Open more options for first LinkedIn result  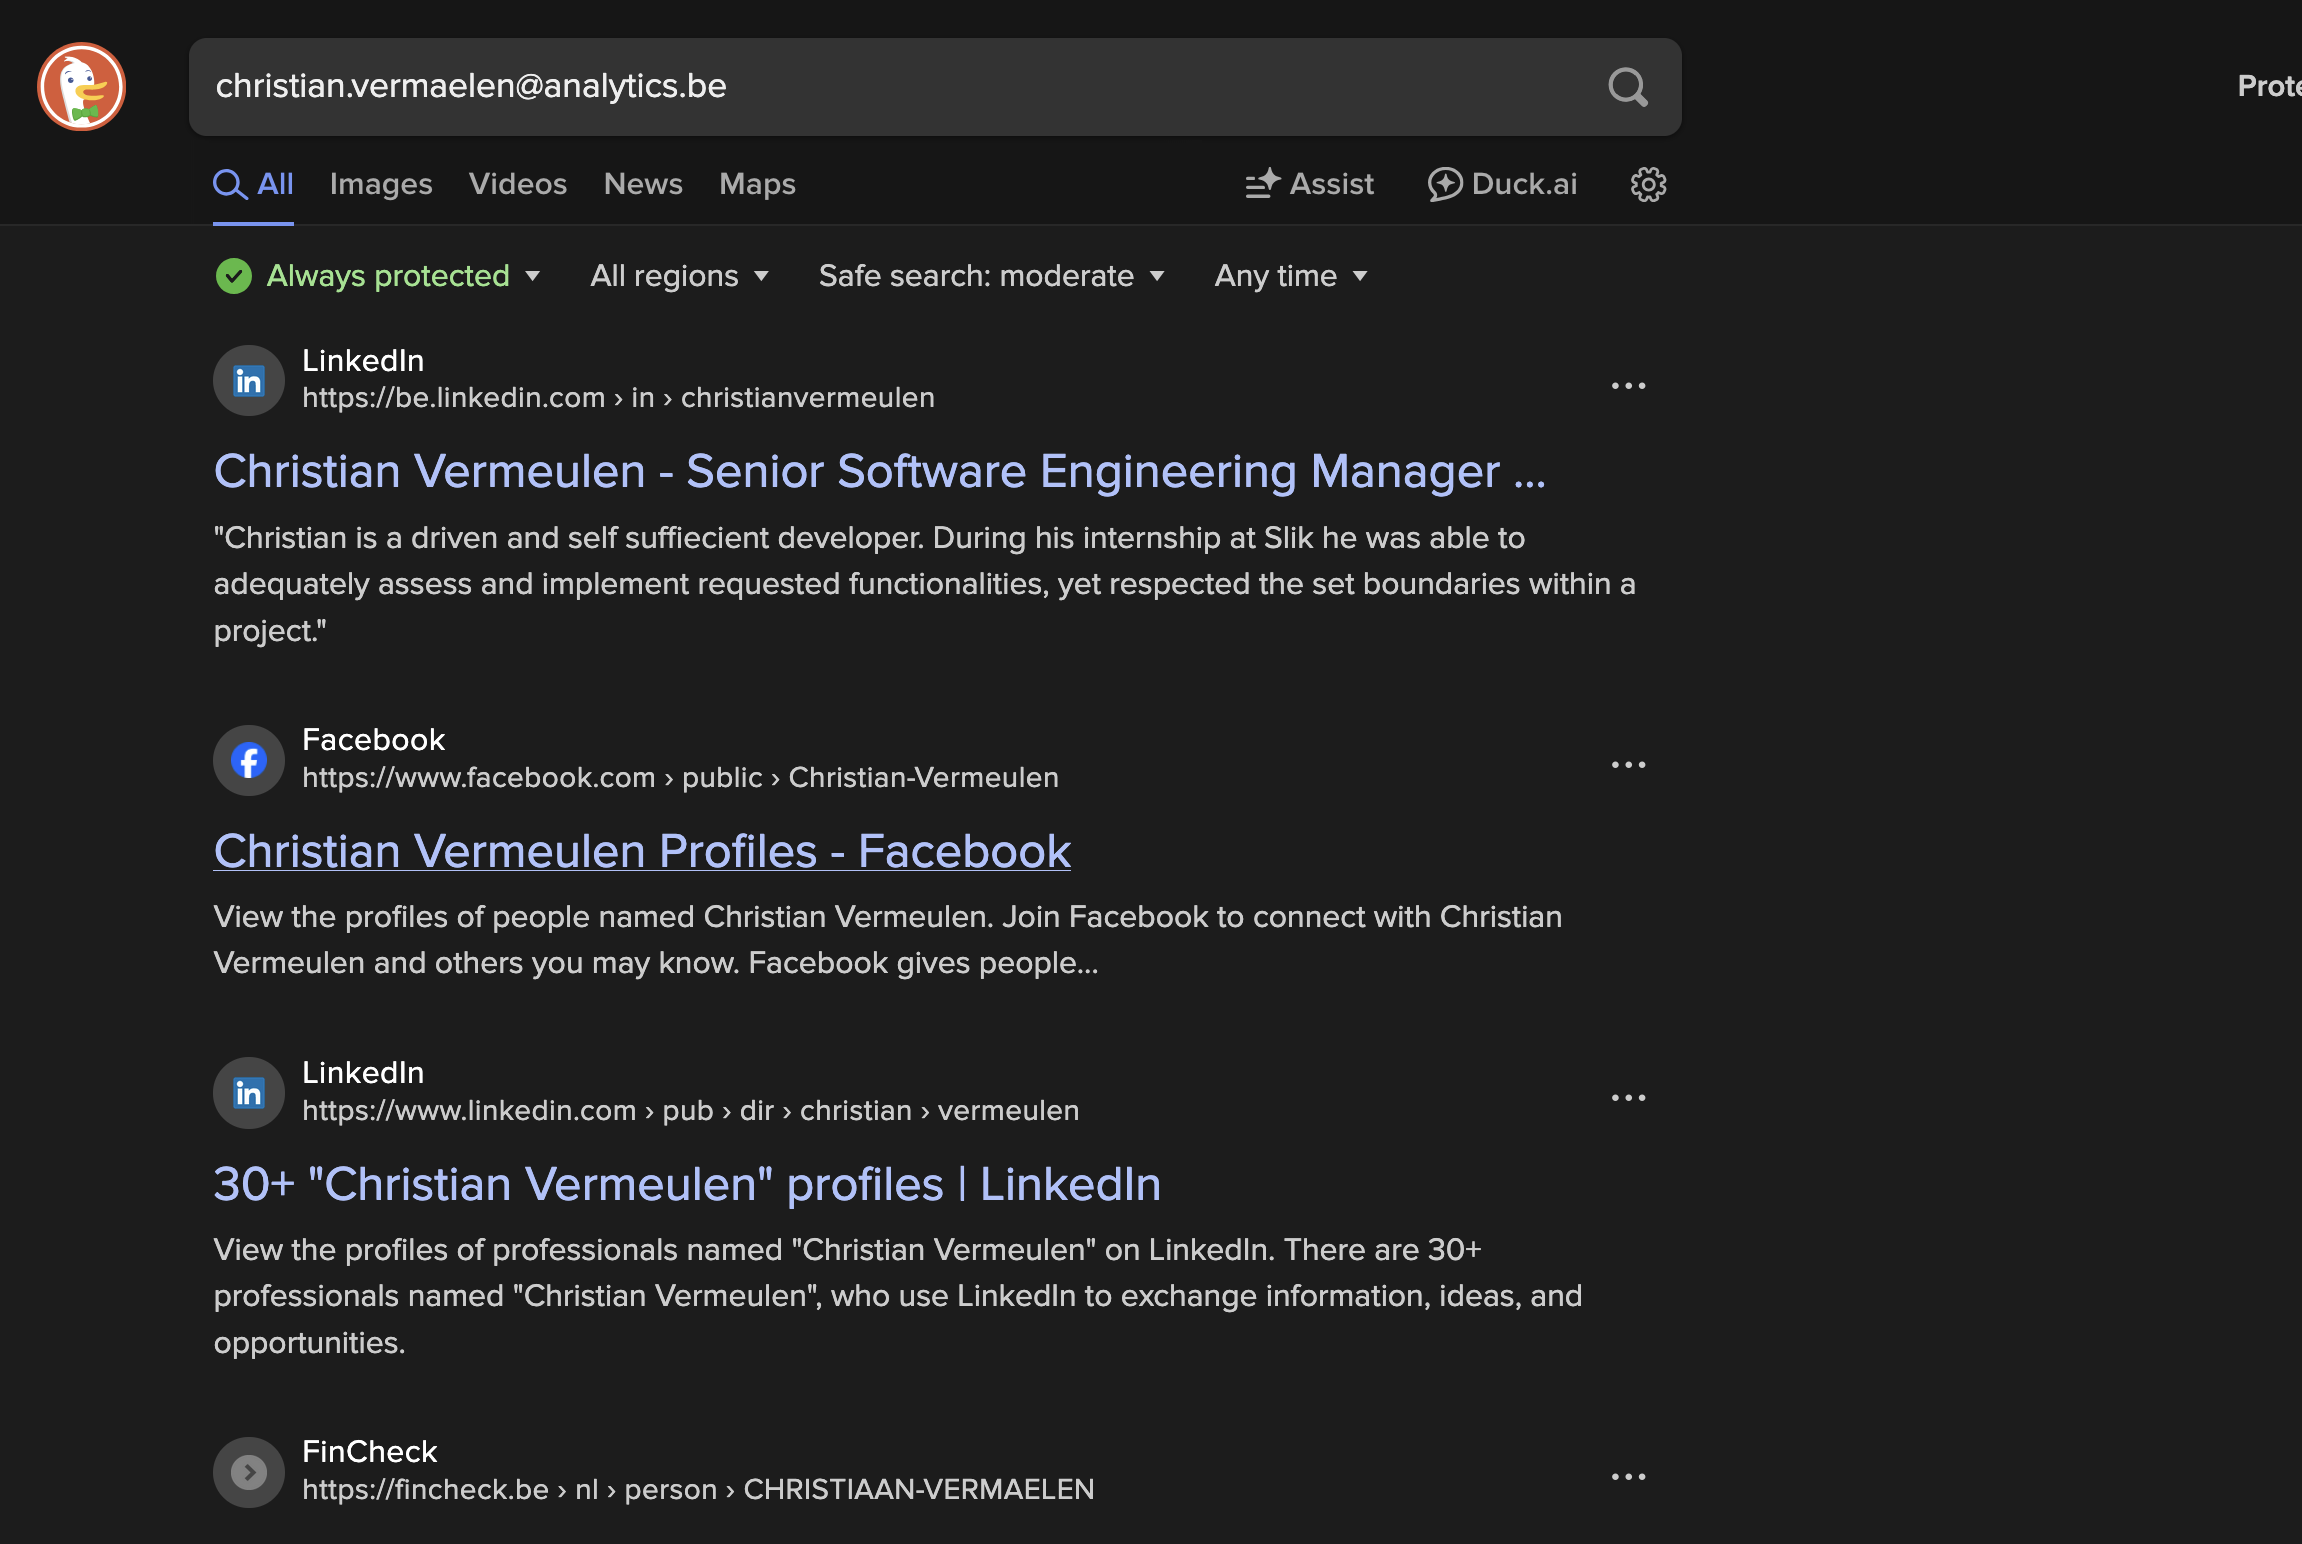[1628, 386]
